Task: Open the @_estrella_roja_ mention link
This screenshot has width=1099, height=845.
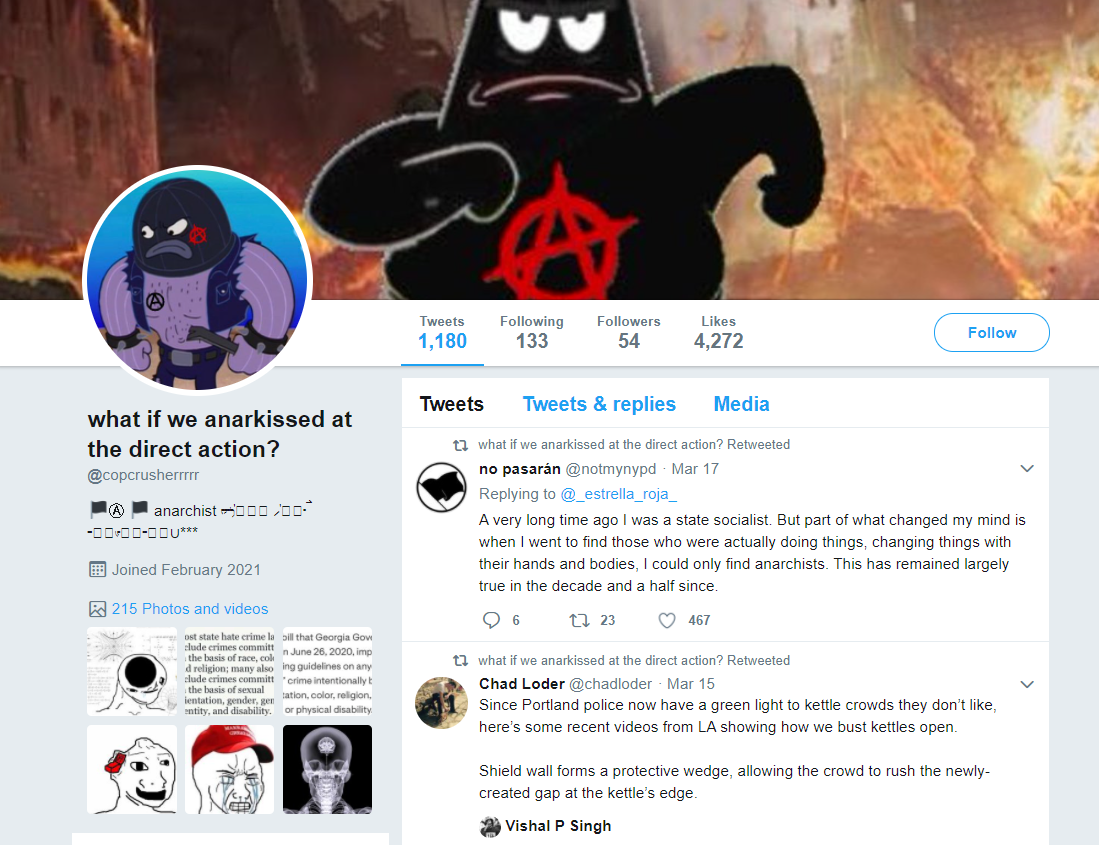Action: click(619, 494)
